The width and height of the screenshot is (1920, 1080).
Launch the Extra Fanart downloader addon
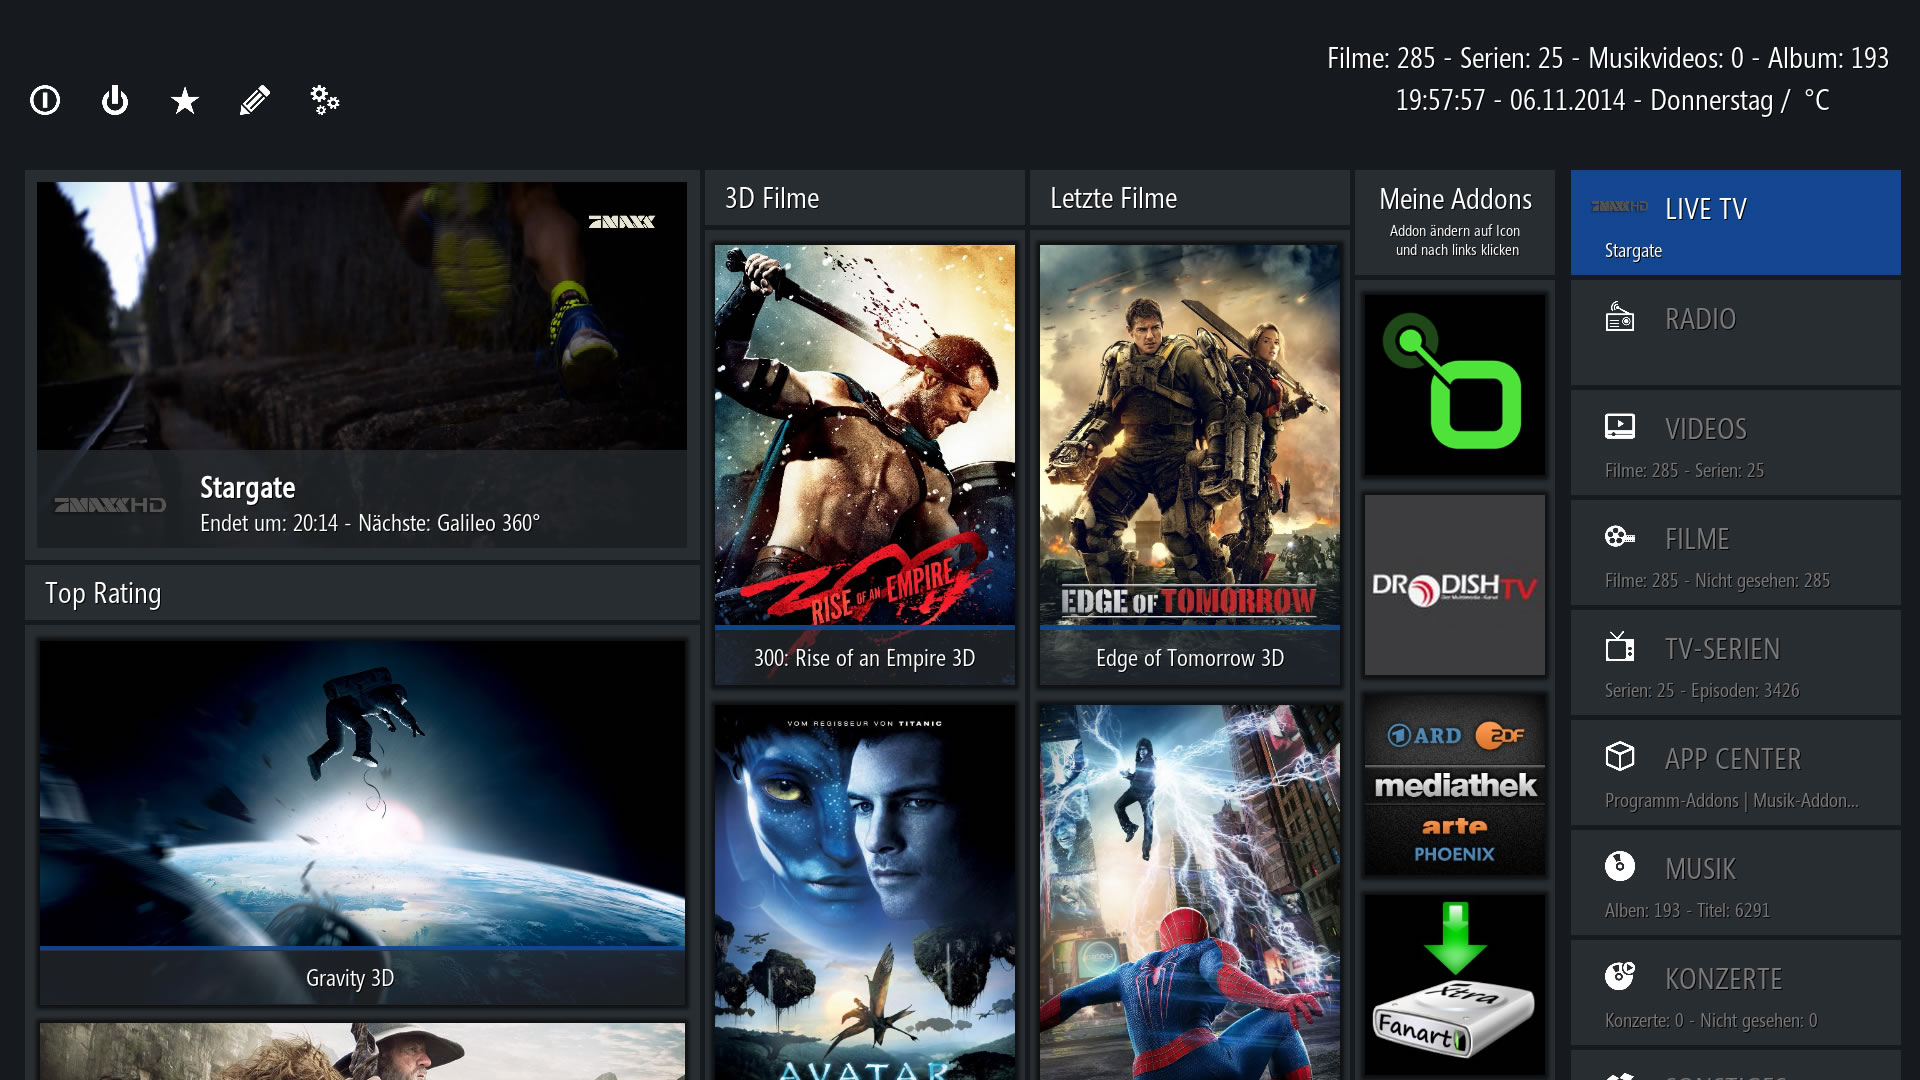(1455, 985)
